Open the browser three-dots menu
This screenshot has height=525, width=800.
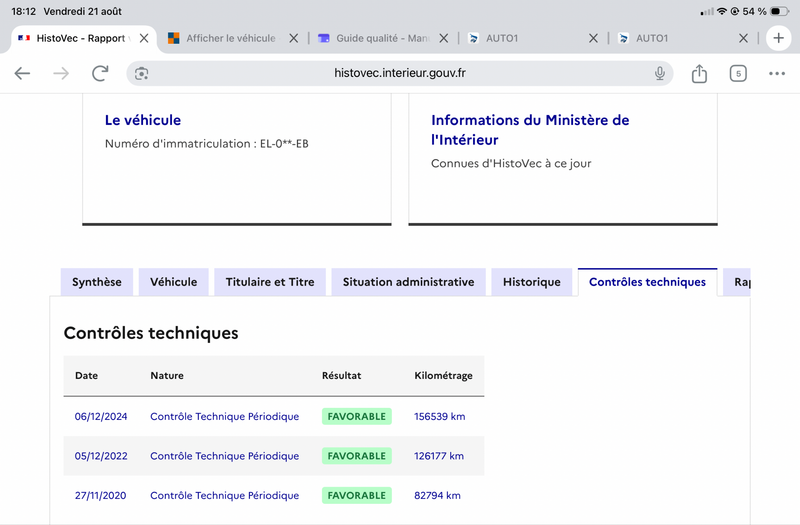777,73
